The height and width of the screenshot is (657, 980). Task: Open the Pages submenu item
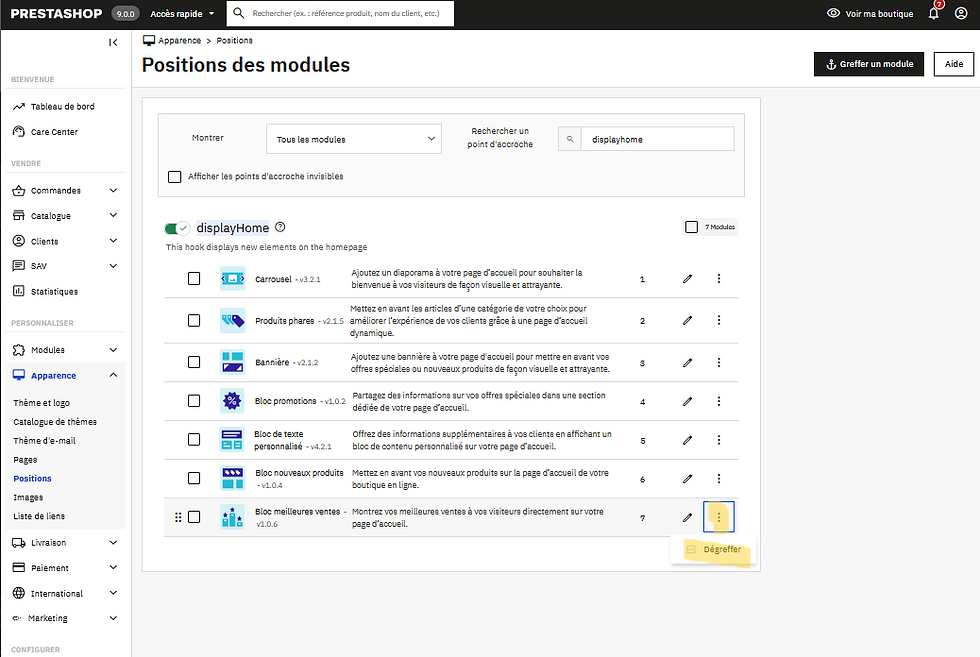tap(25, 460)
